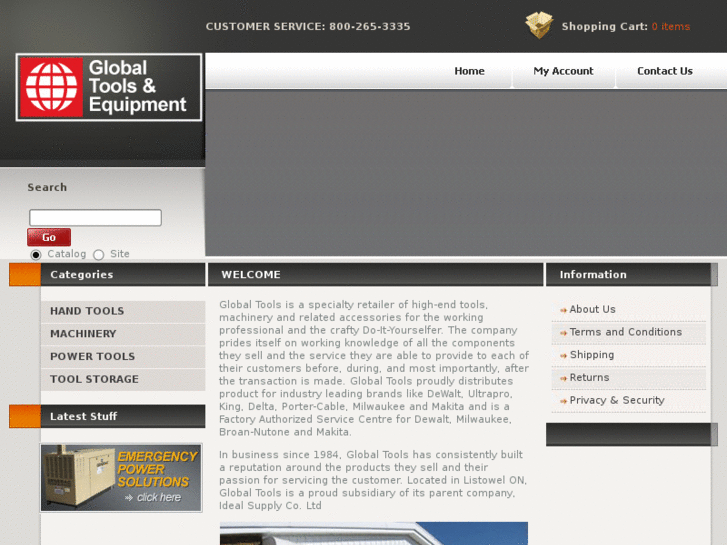Click the red Go search button
727x545 pixels.
(49, 237)
